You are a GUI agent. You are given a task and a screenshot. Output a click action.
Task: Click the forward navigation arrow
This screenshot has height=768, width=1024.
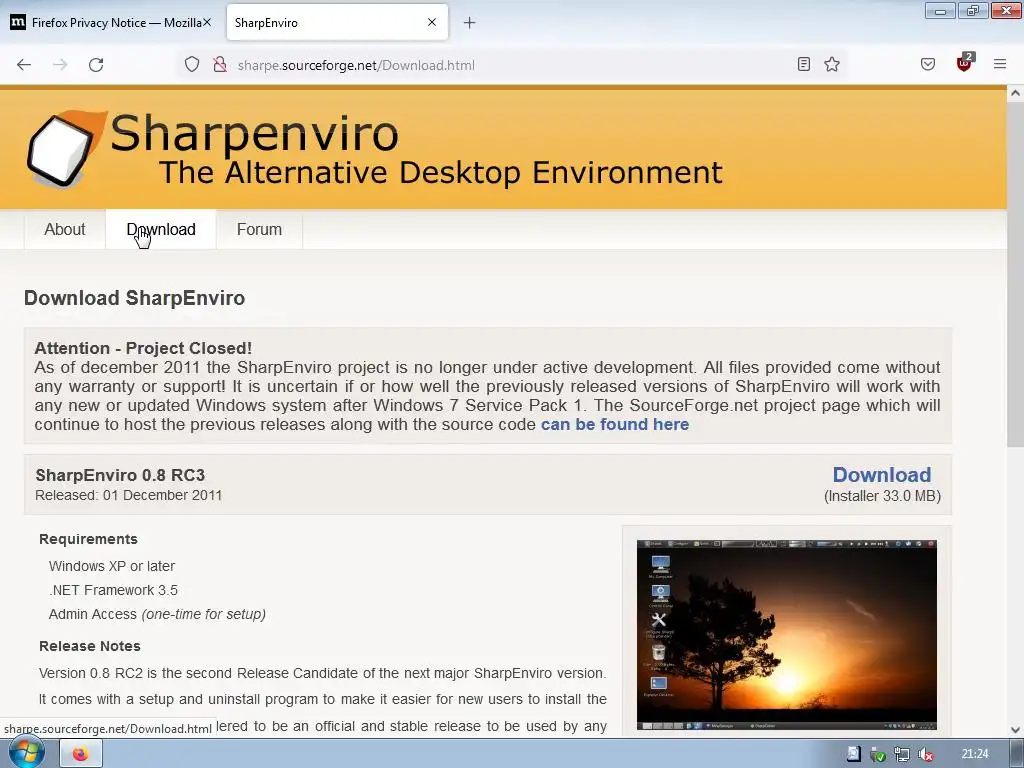[60, 65]
